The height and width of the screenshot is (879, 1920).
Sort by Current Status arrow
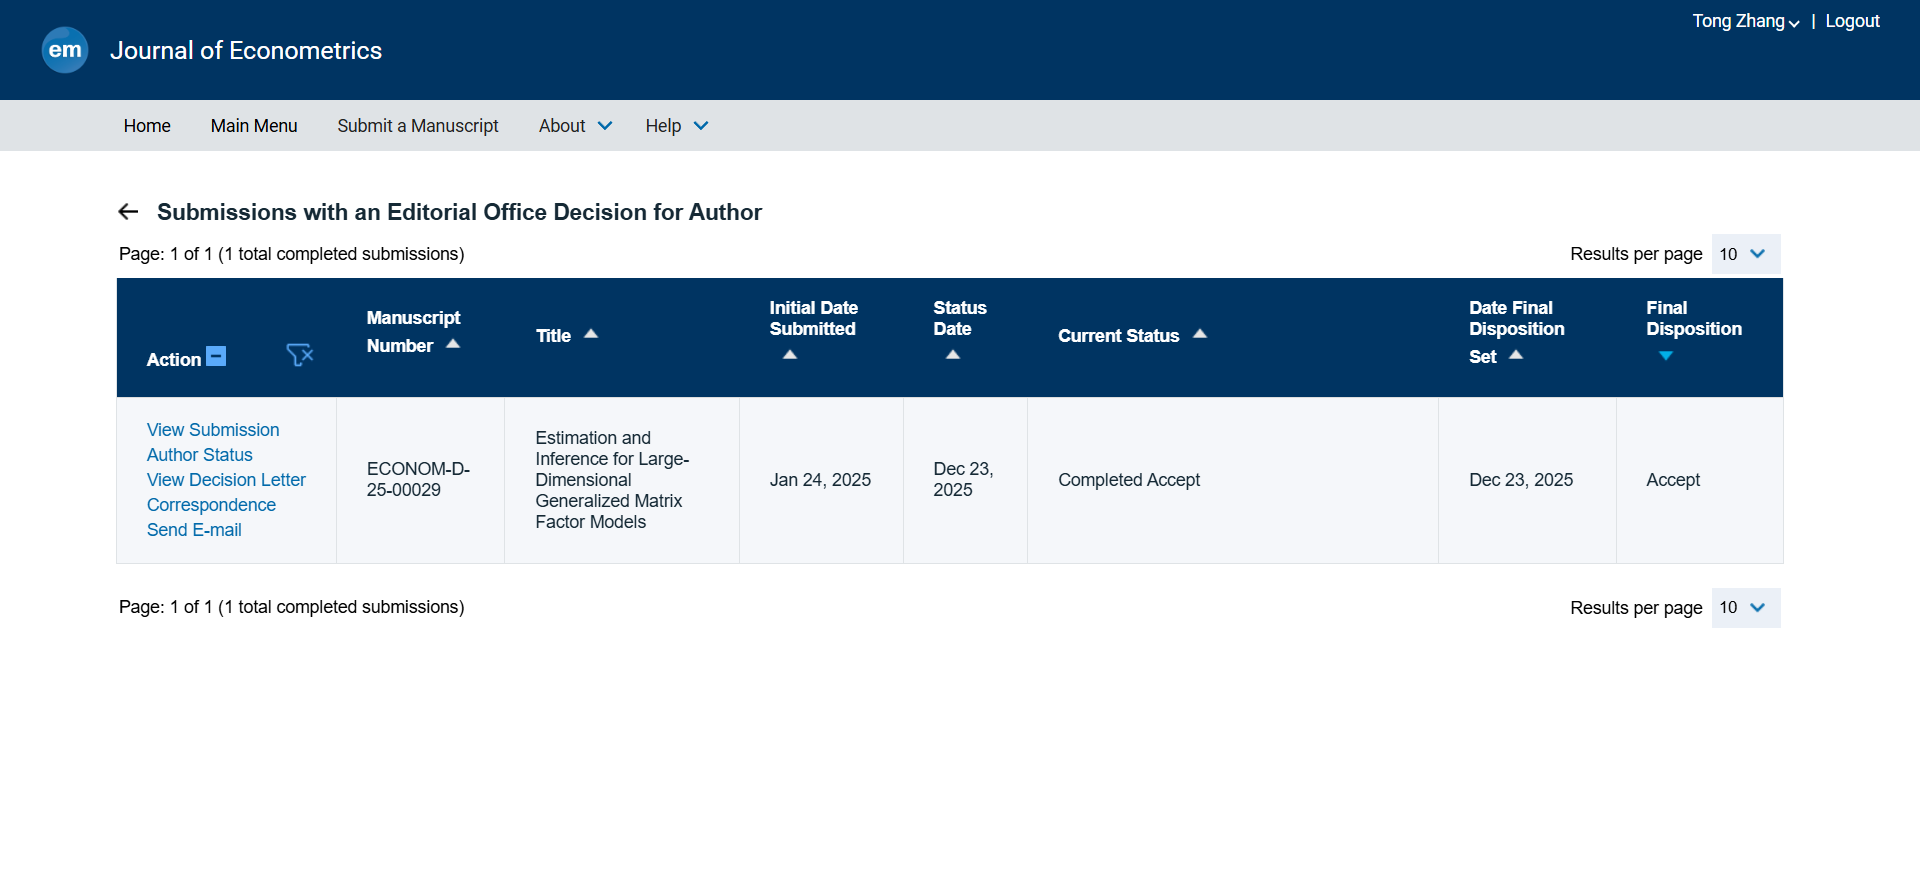(x=1200, y=334)
